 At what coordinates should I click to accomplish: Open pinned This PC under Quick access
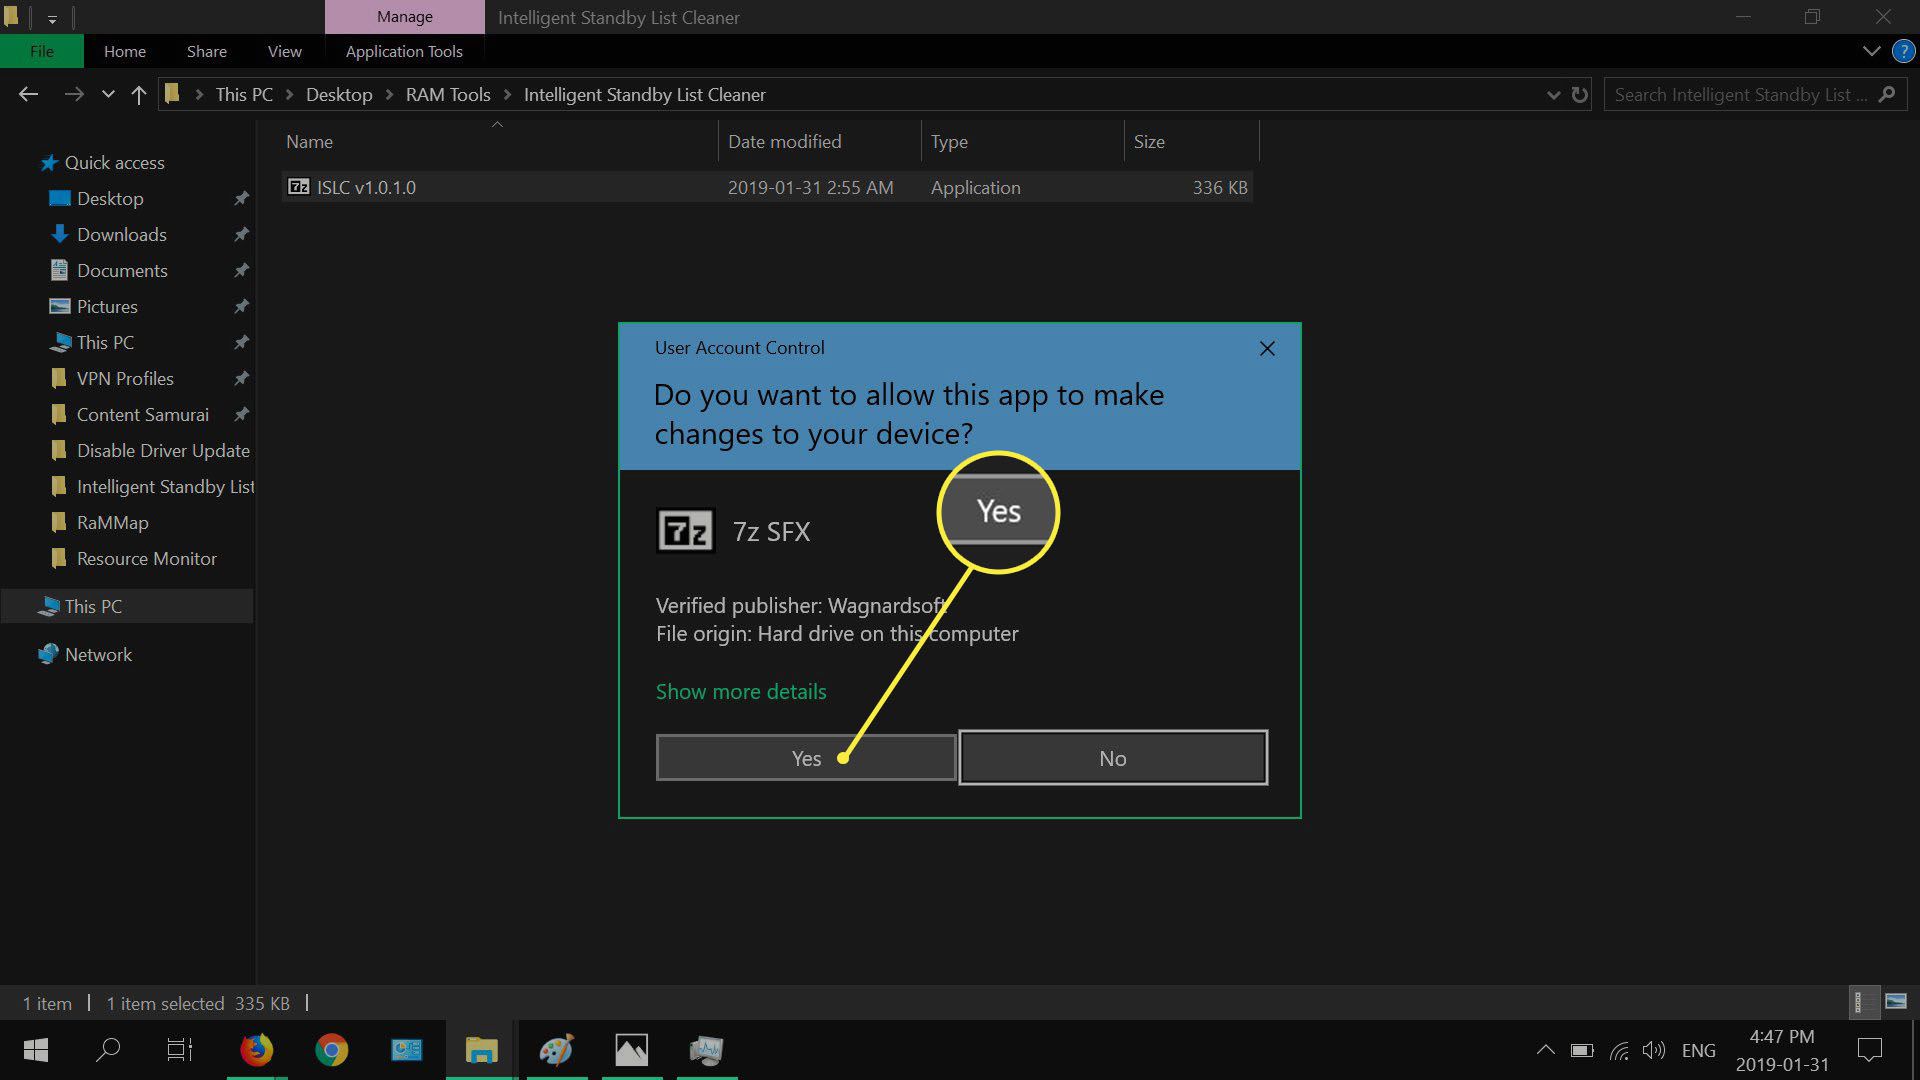coord(105,342)
